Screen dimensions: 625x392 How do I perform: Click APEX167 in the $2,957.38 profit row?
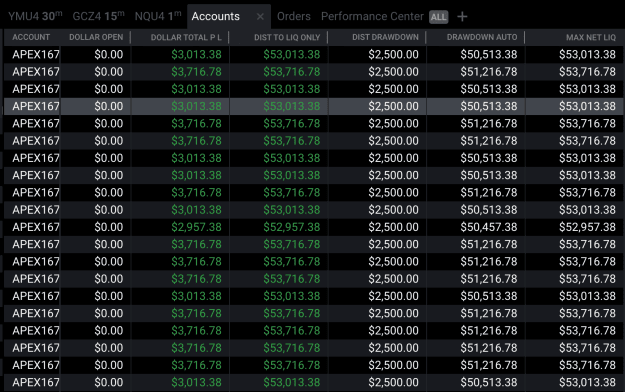pos(36,227)
